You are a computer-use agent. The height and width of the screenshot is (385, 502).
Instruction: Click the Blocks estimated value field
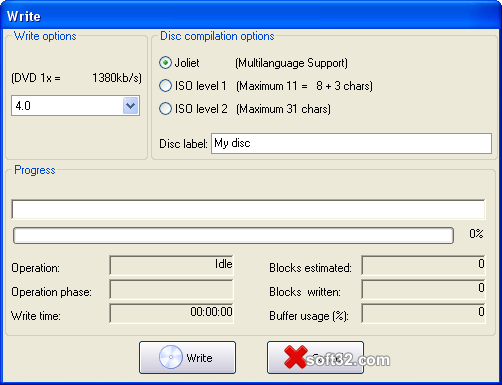click(423, 265)
